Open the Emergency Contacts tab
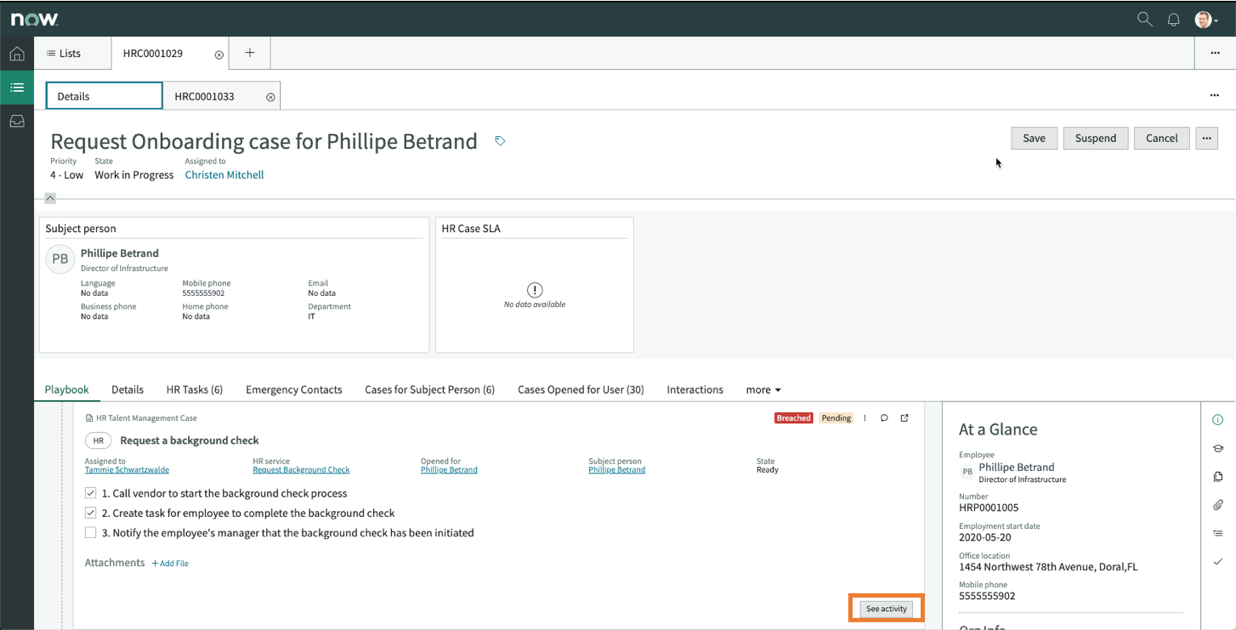This screenshot has width=1236, height=630. click(x=294, y=390)
